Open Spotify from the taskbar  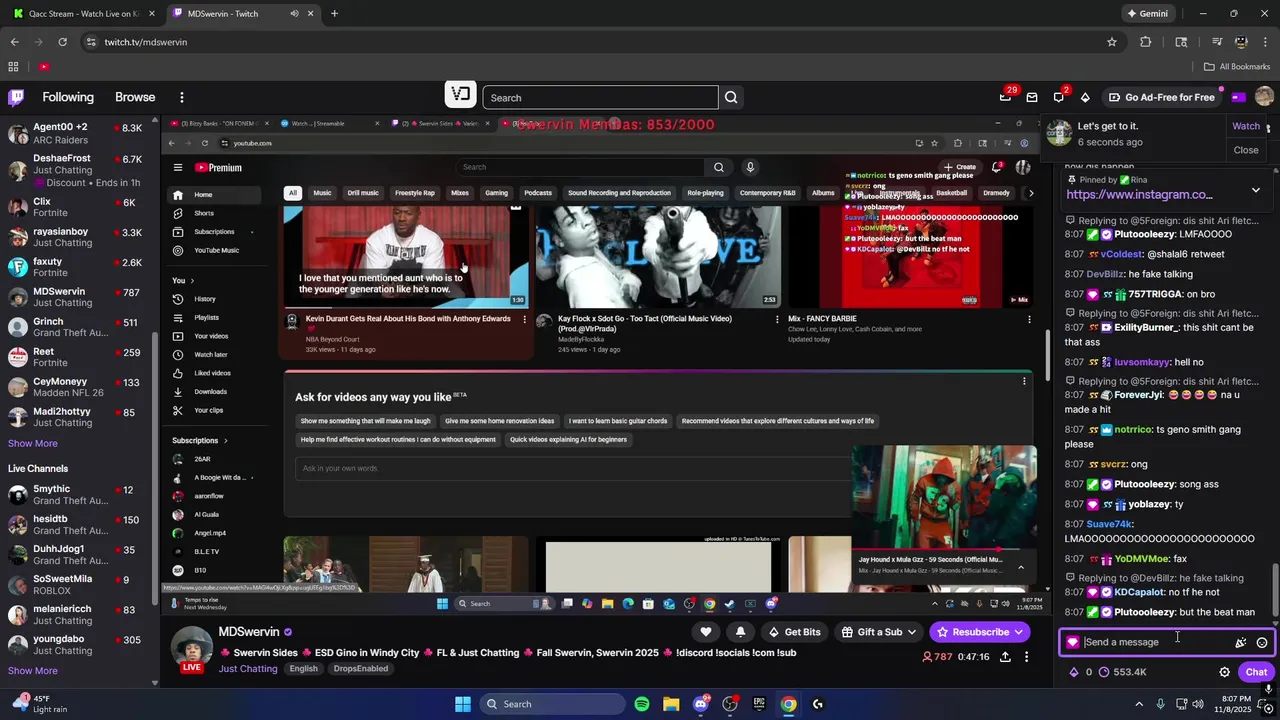(x=642, y=704)
